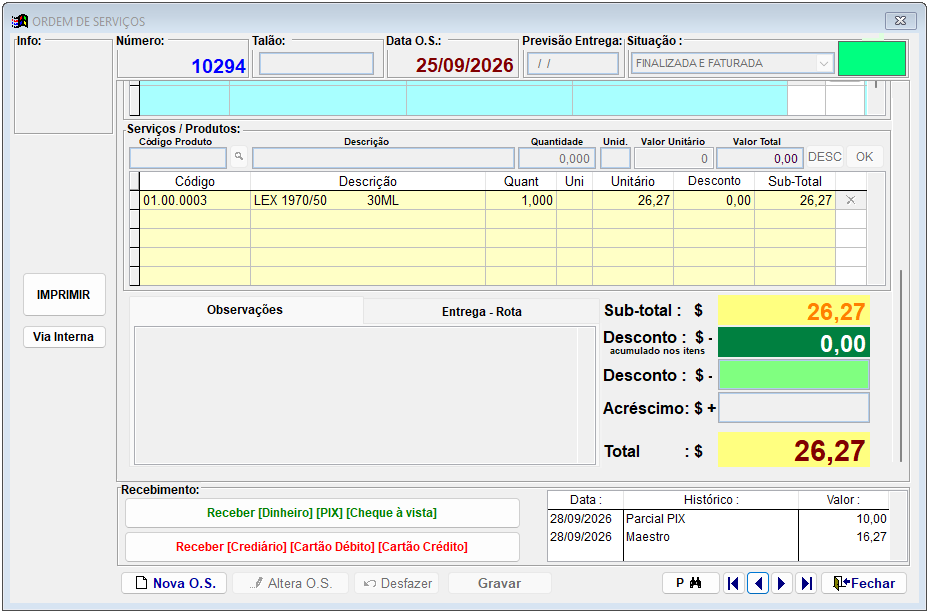Click the Talão input field

pyautogui.click(x=316, y=64)
